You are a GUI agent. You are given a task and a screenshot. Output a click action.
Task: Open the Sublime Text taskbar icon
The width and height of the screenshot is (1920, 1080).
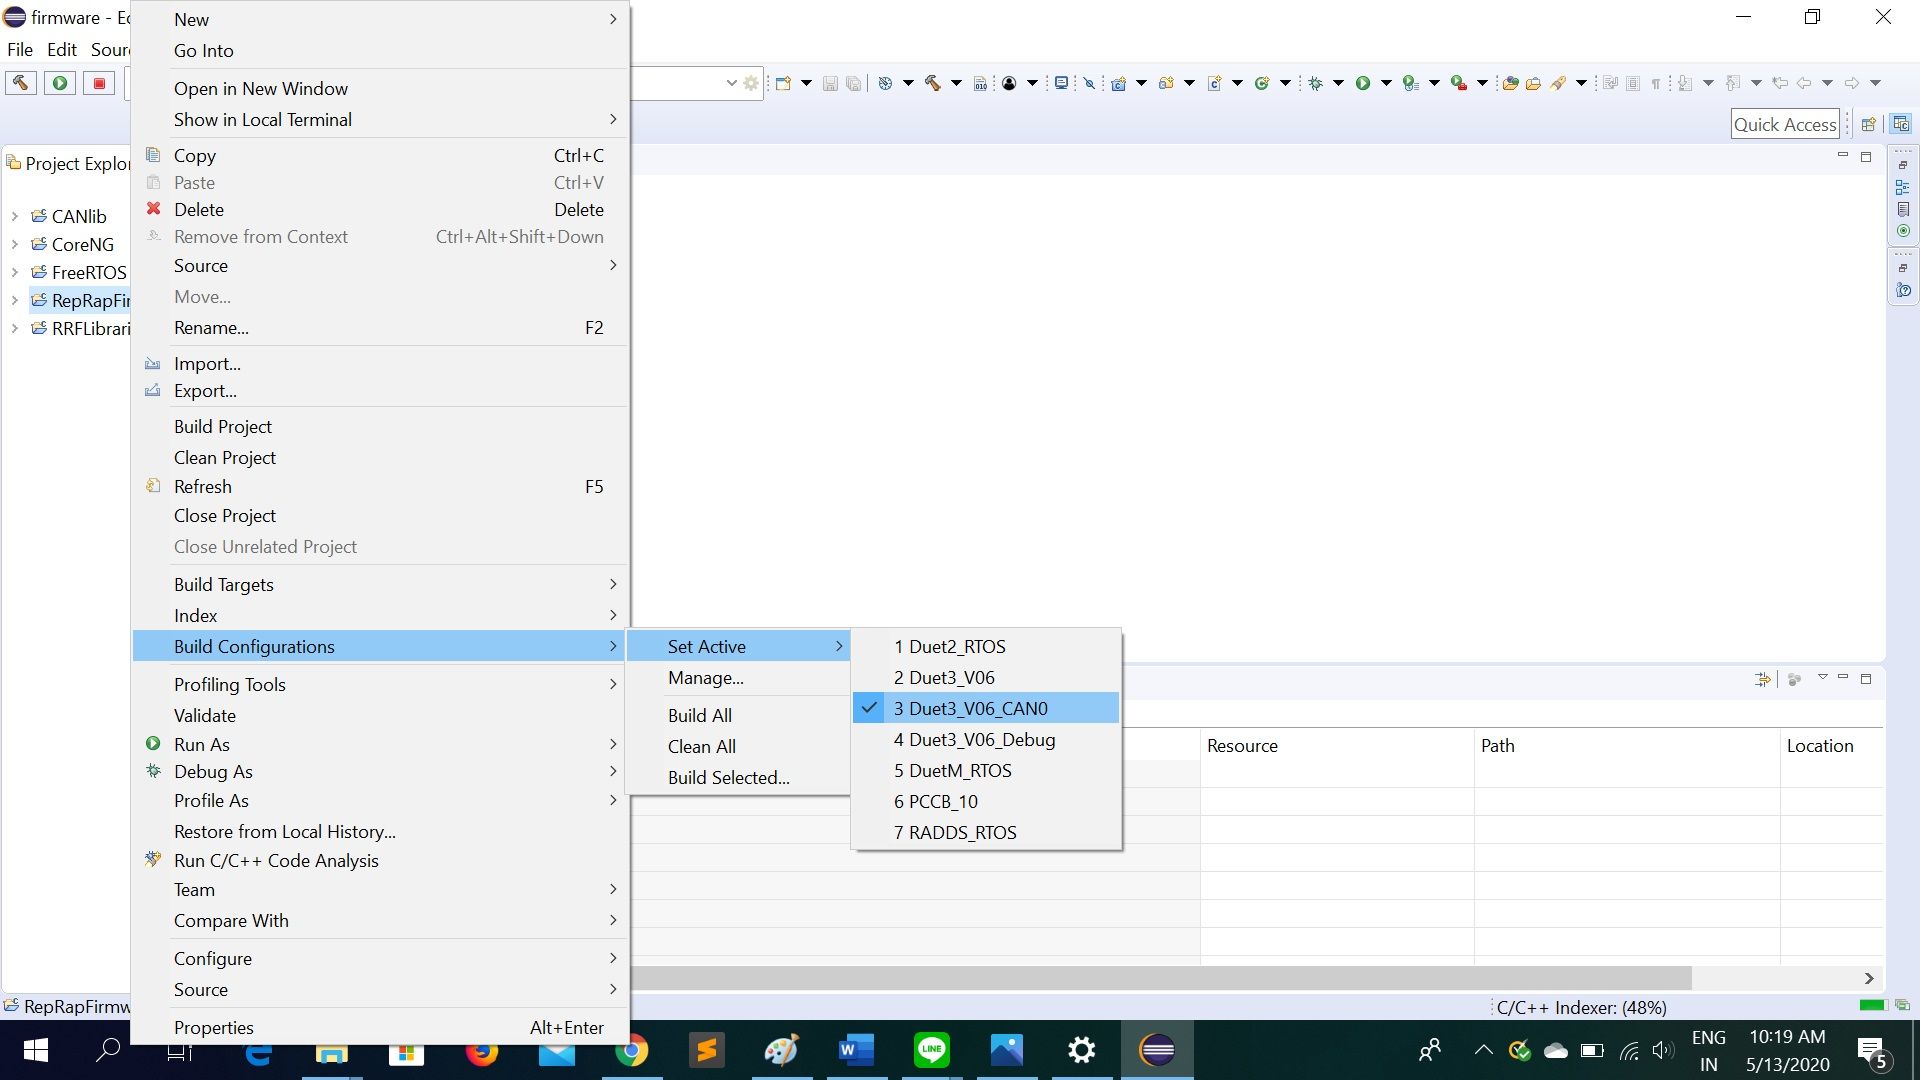(x=706, y=1050)
